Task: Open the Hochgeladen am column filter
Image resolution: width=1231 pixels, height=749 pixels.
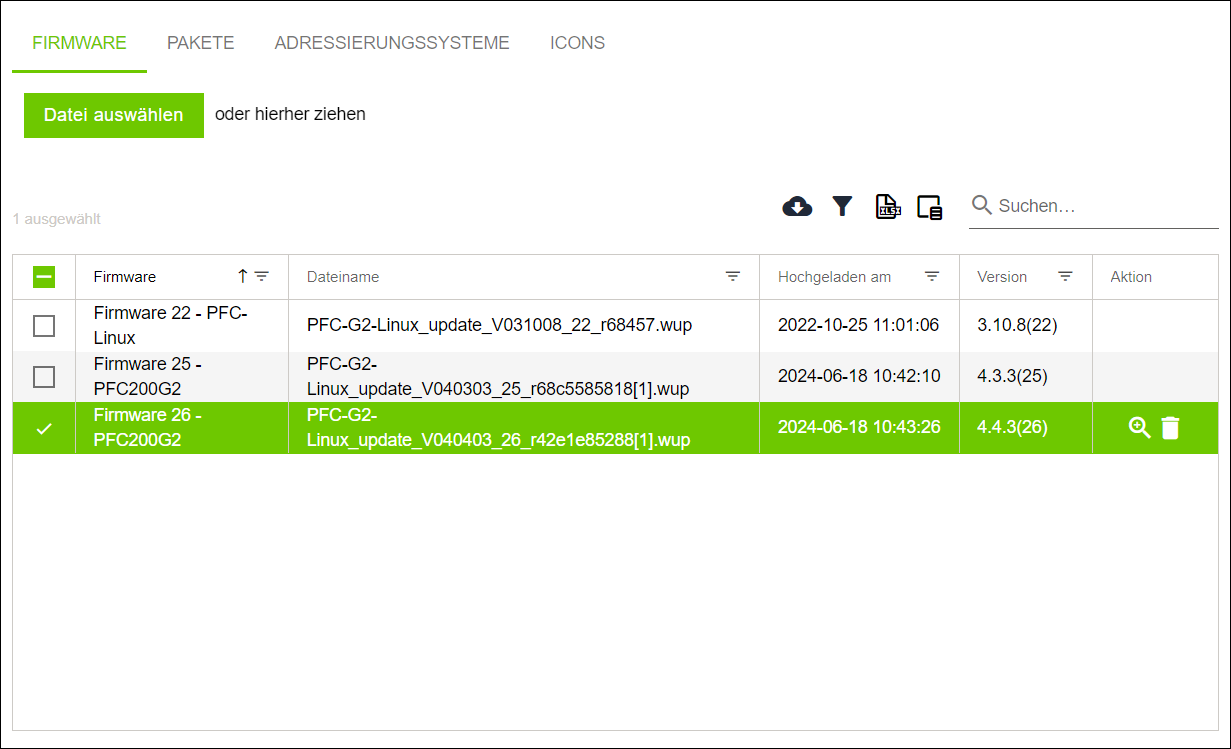Action: click(933, 276)
